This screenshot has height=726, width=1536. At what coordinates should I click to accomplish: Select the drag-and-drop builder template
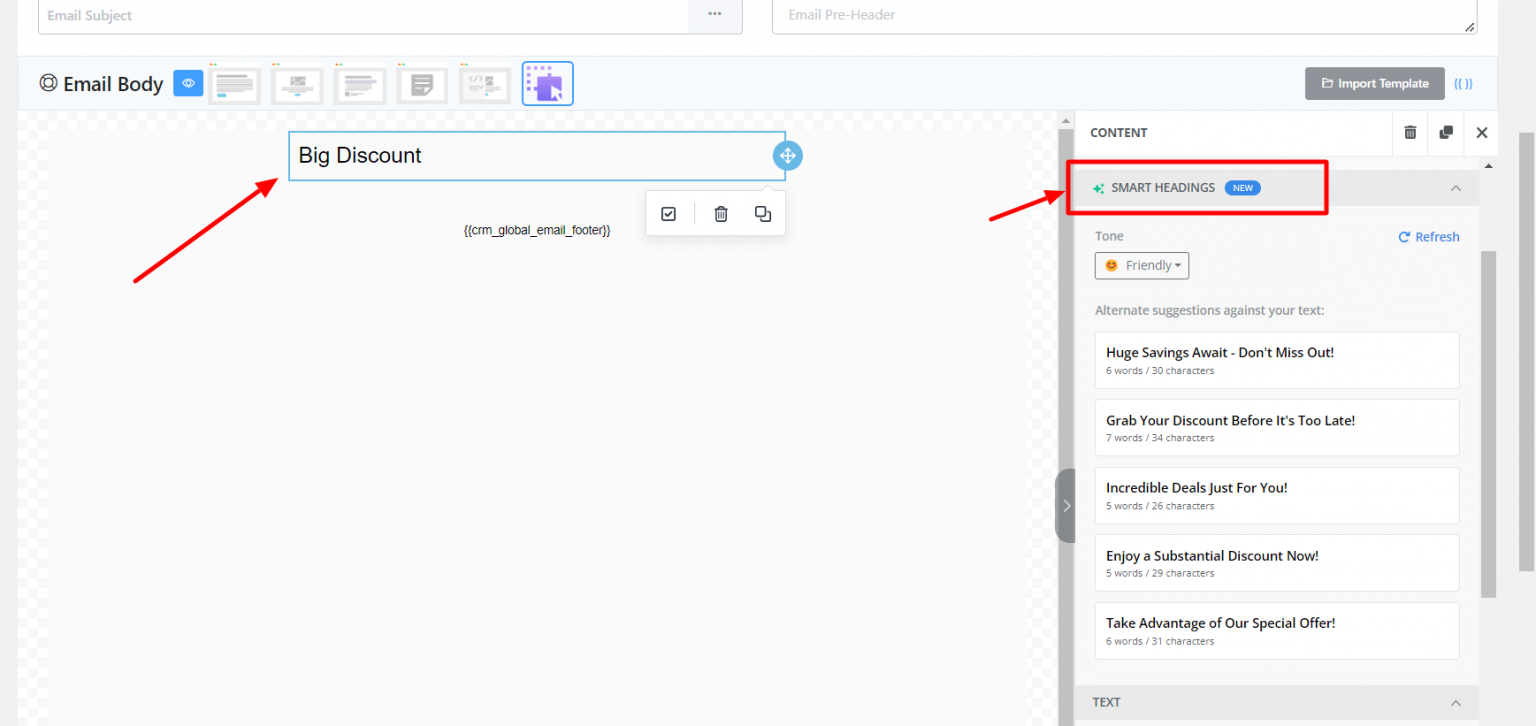(x=547, y=83)
